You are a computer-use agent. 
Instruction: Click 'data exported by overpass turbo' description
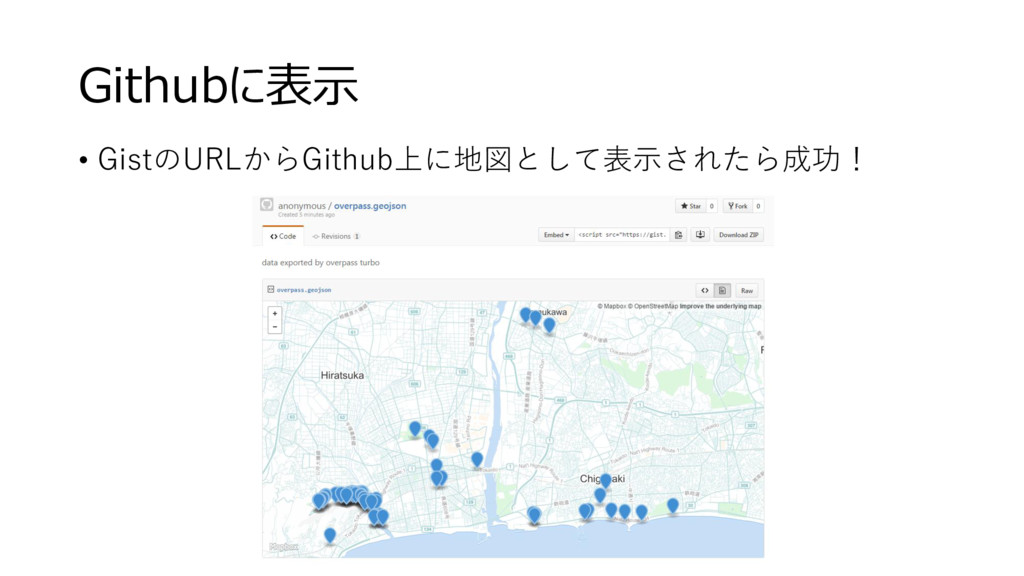[x=321, y=263]
